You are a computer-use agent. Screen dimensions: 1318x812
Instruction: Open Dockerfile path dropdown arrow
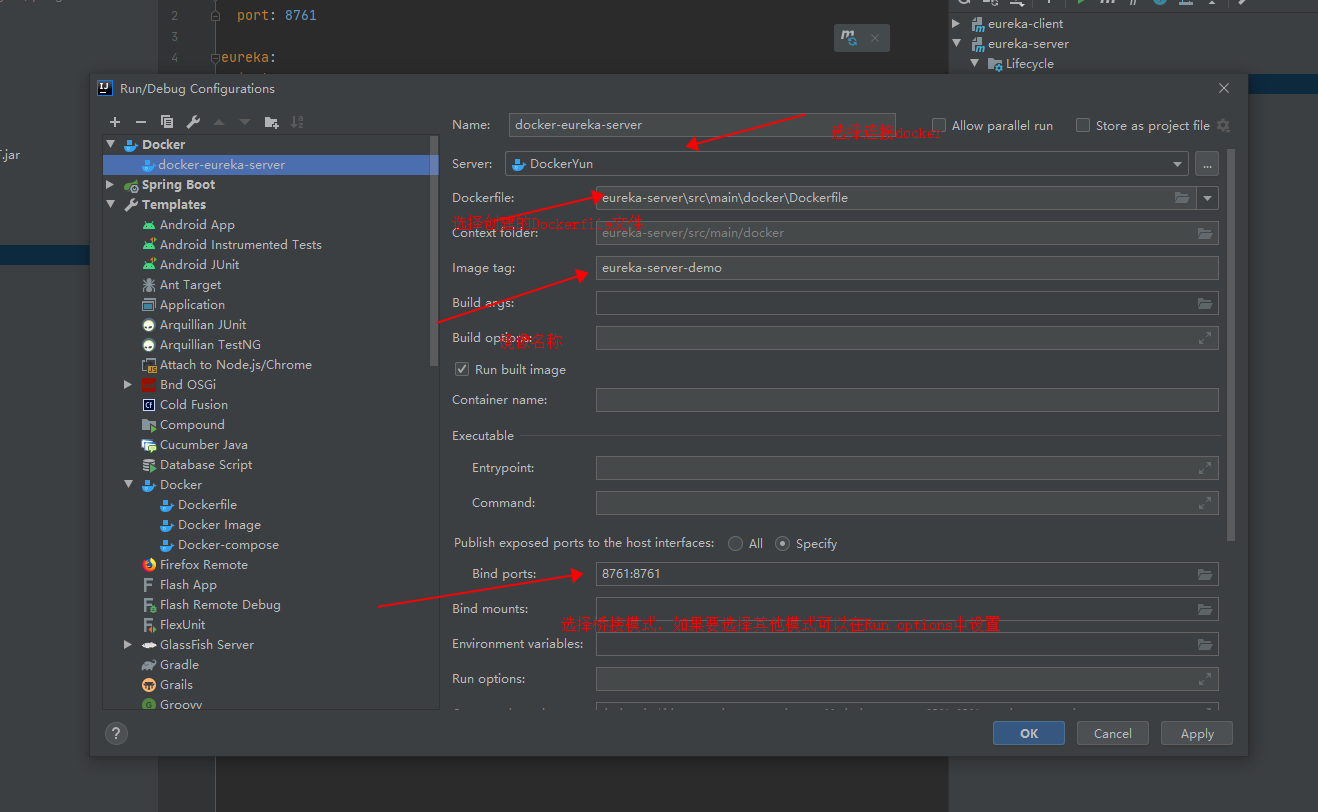coord(1208,198)
